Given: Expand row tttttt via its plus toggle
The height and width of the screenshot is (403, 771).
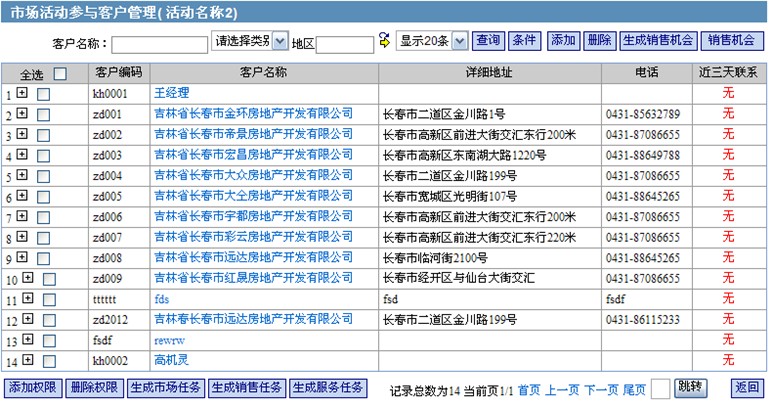Looking at the screenshot, I should coord(27,298).
